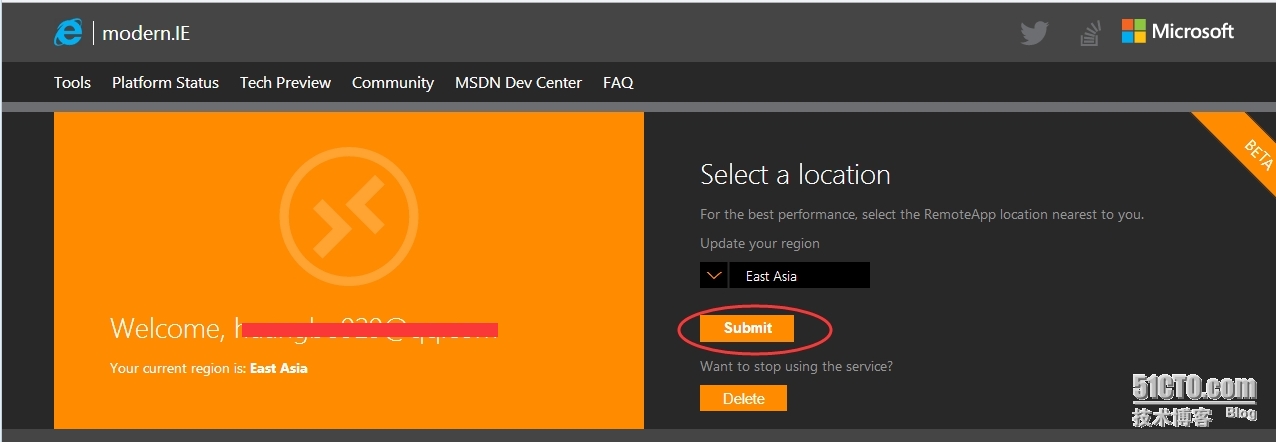Open the Community nav item
Screen dimensions: 1276x442
coord(393,83)
